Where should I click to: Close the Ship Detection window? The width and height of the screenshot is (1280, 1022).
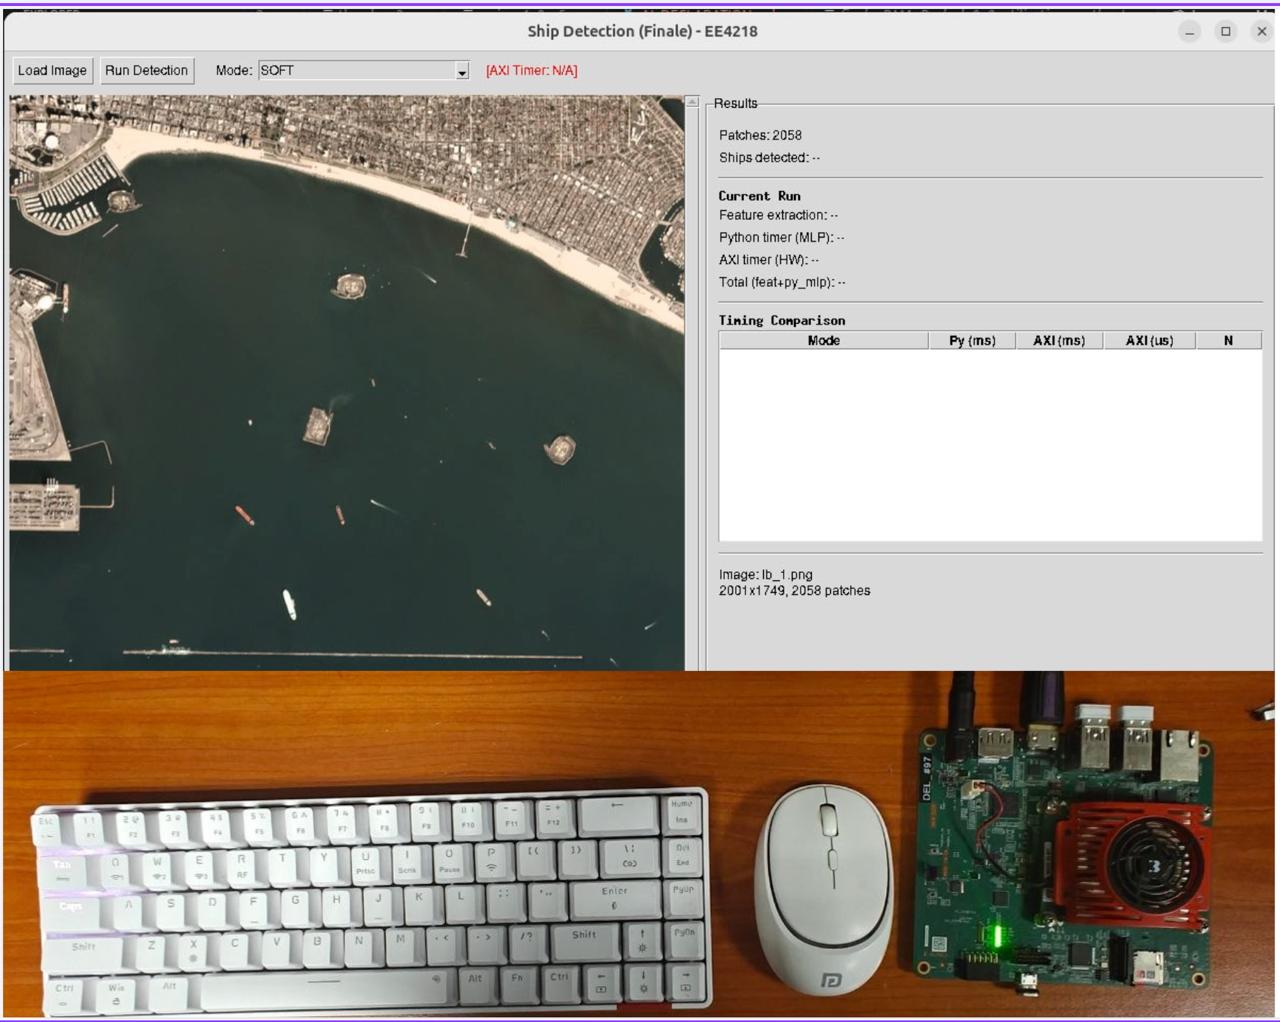1262,32
